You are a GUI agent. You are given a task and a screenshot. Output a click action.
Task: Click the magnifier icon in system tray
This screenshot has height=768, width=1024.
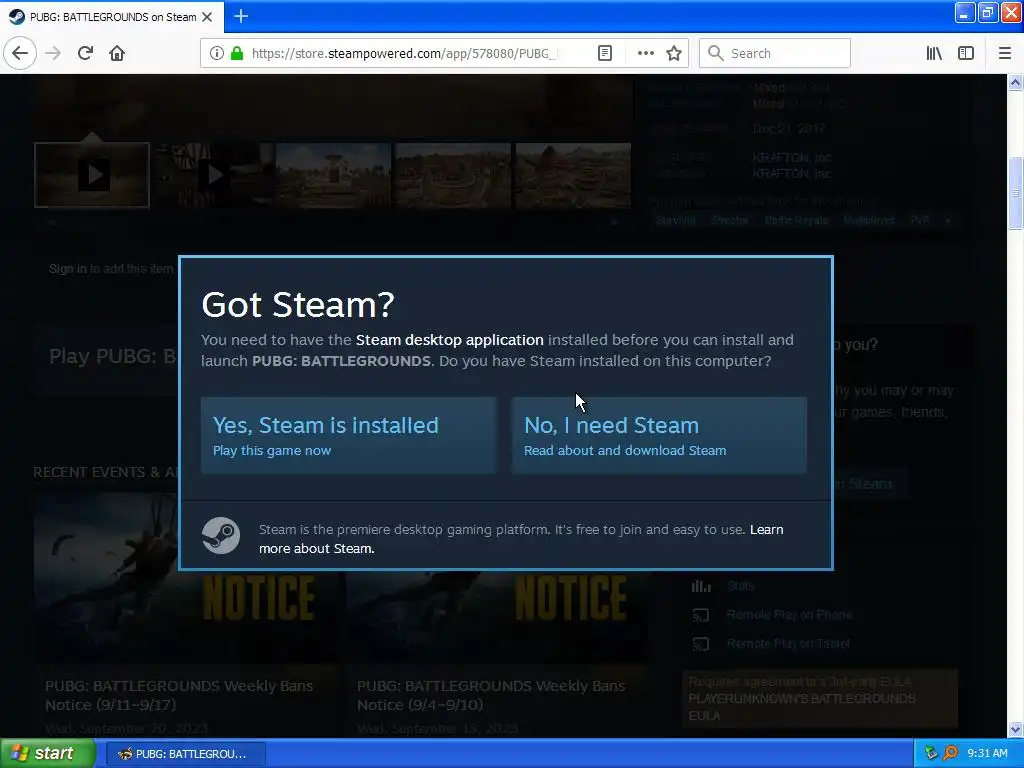(950, 753)
